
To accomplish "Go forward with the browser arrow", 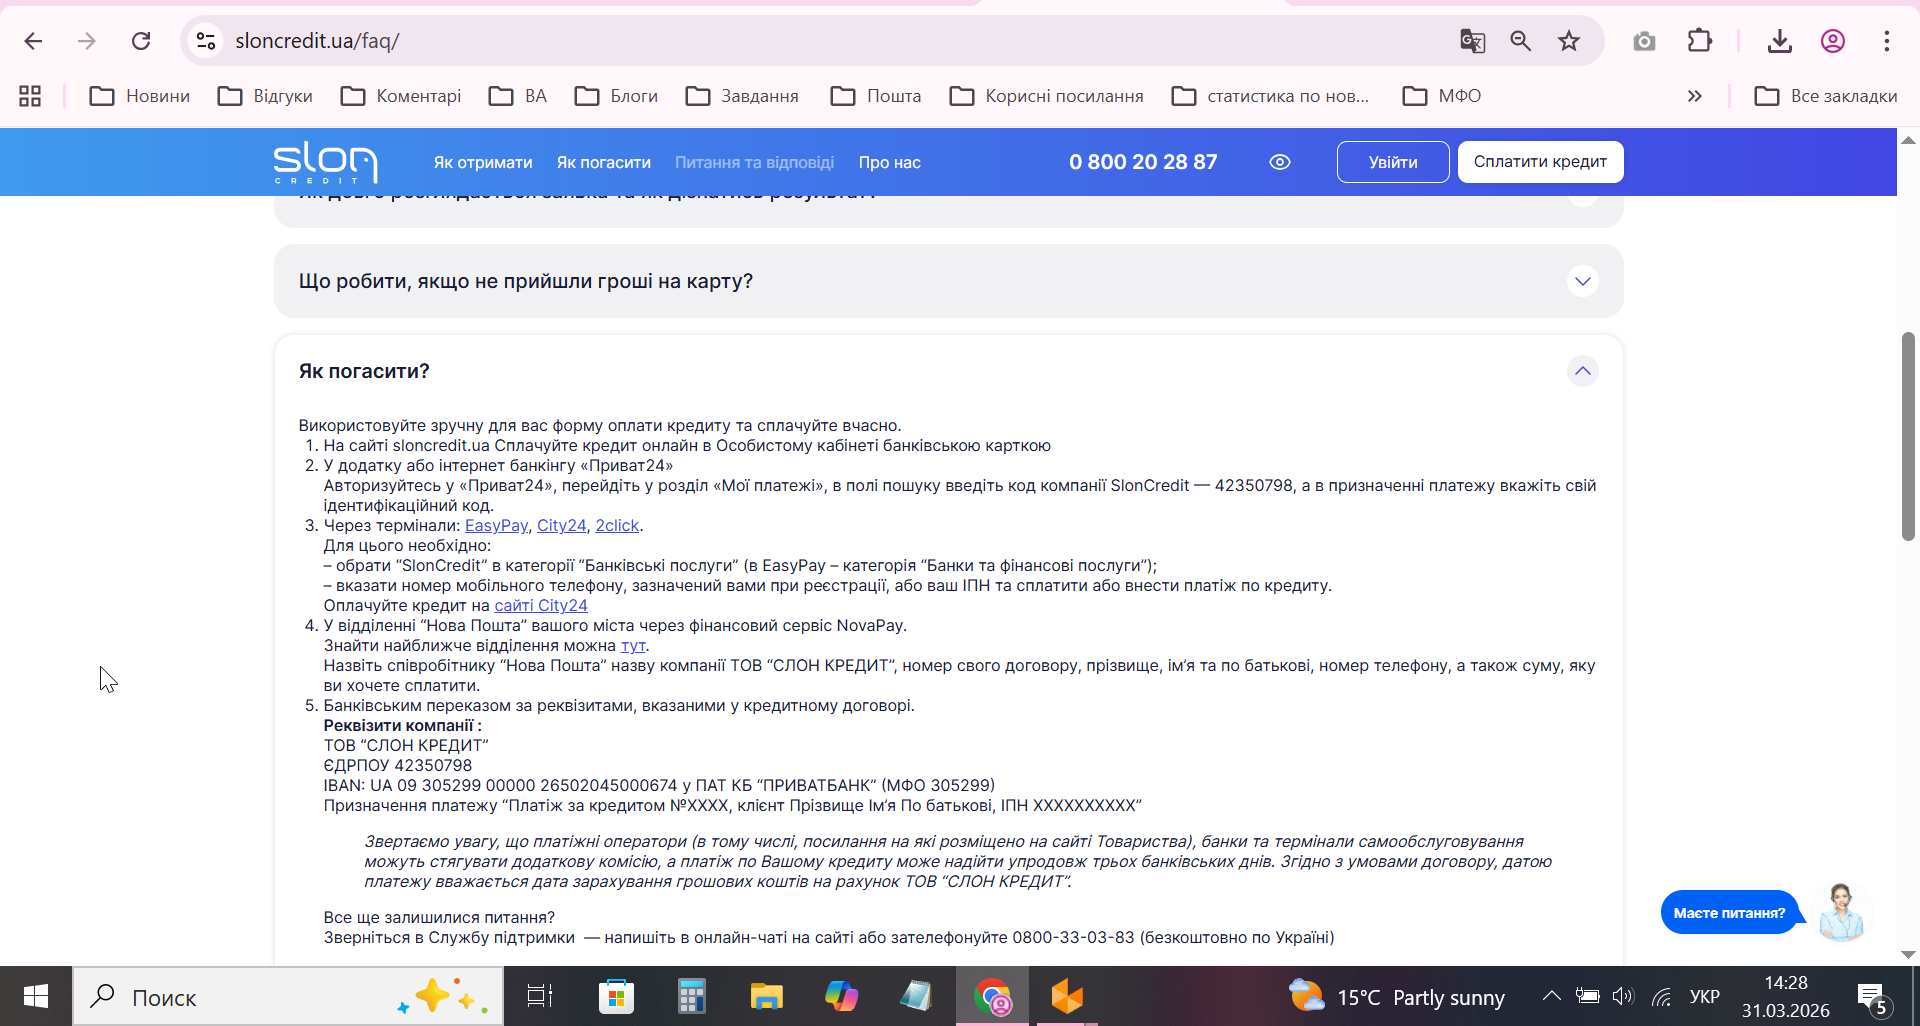I will [87, 41].
